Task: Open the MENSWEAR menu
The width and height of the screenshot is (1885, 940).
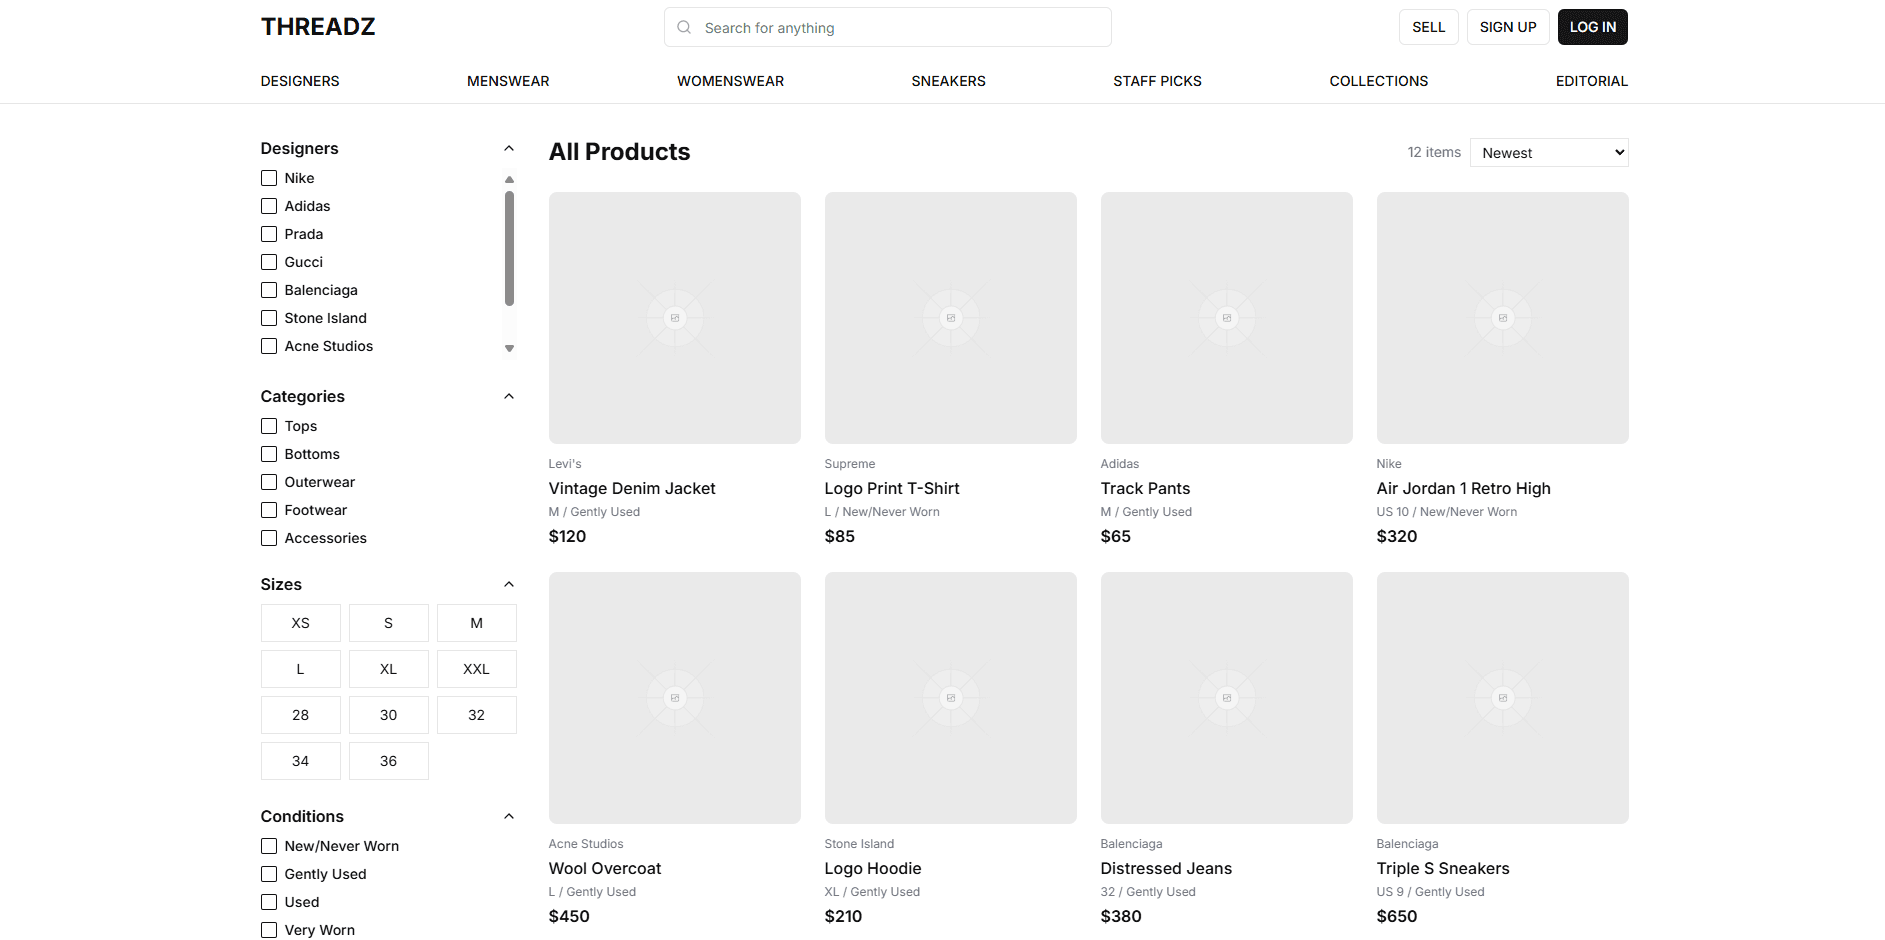Action: tap(508, 81)
